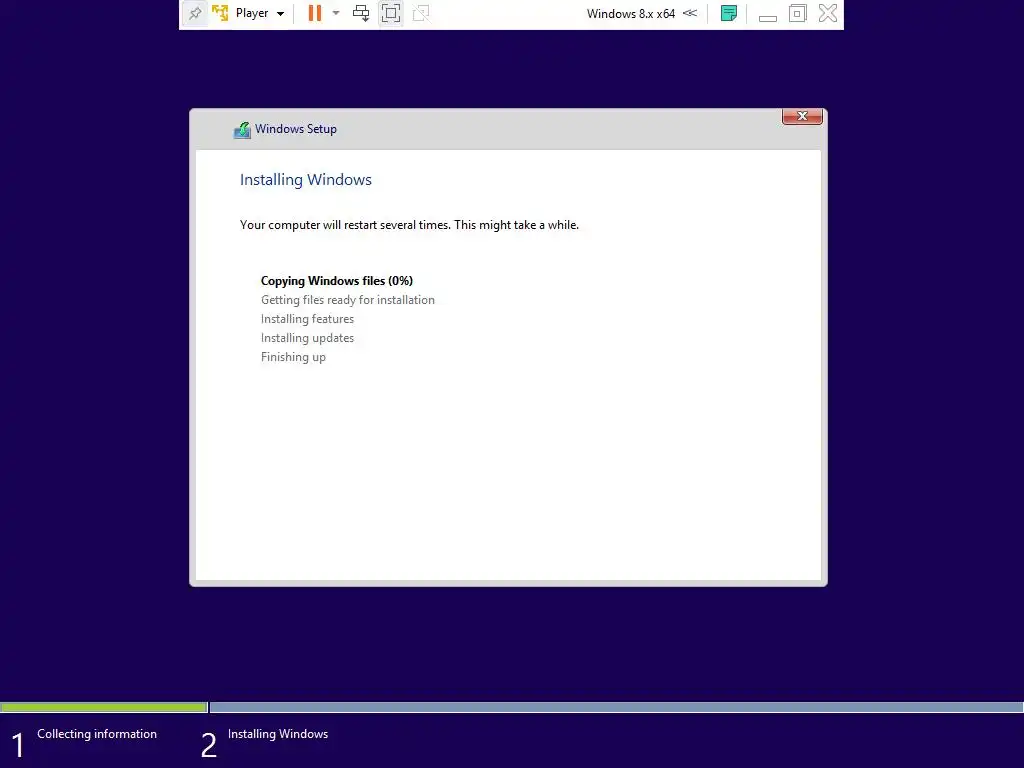
Task: Restore down the VMware Player window
Action: (797, 13)
